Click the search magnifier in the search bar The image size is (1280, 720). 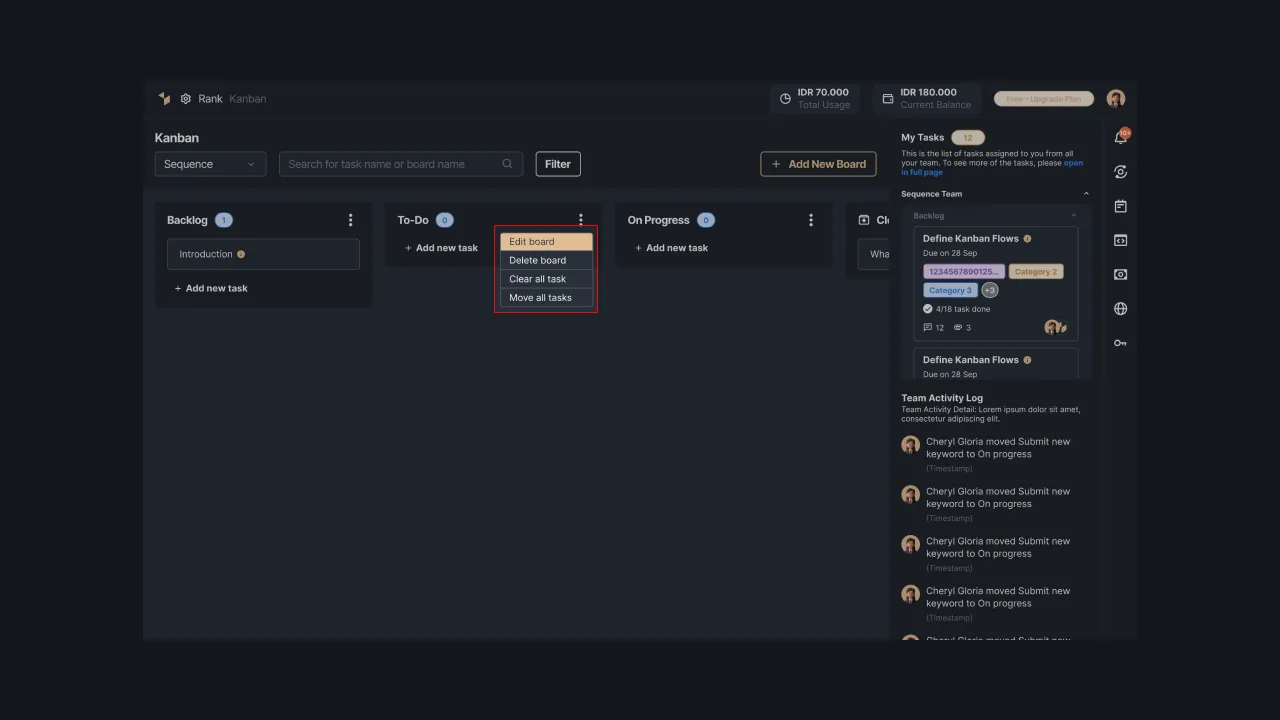point(507,163)
